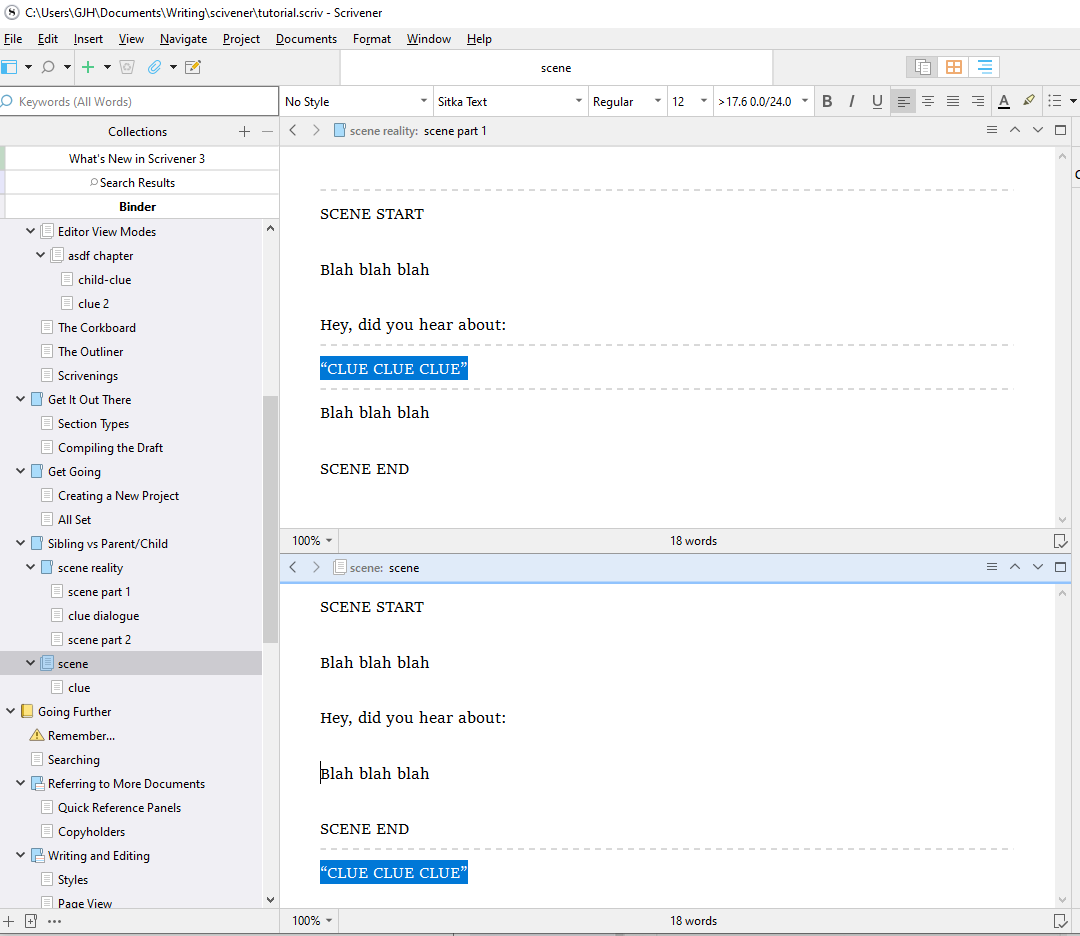Screen dimensions: 1080x936
Task: Click the text highlight color icon
Action: coord(1029,101)
